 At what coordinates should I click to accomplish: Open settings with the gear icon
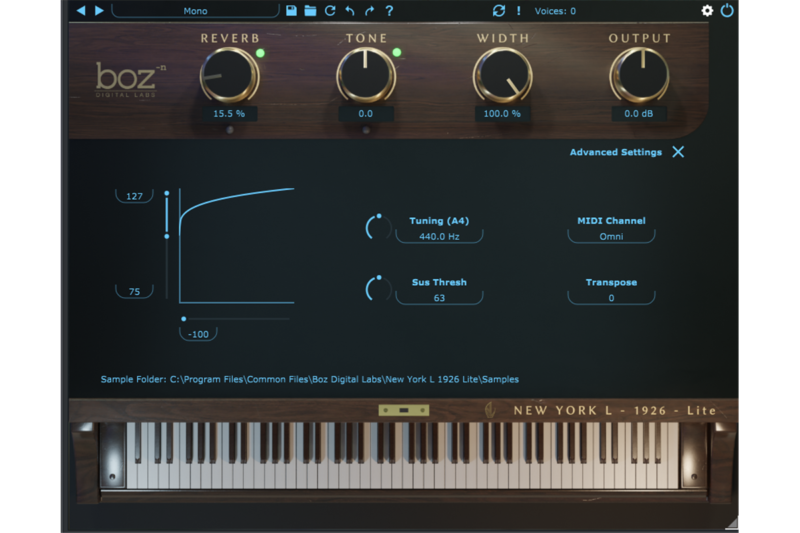coord(707,11)
